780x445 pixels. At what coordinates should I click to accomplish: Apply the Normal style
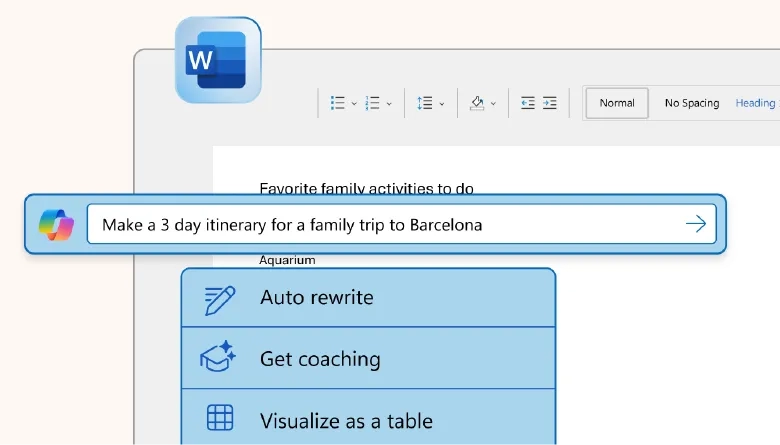[x=617, y=103]
